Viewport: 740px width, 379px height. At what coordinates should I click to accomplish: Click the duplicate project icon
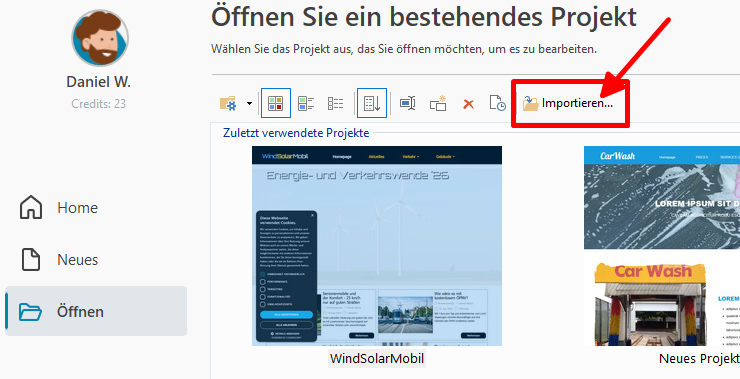coord(438,103)
